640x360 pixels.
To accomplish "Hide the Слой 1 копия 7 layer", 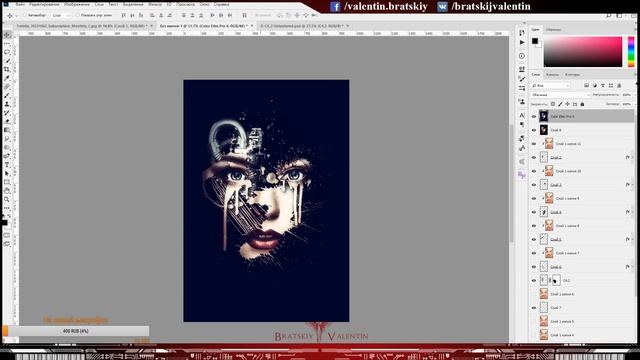I will [x=534, y=253].
